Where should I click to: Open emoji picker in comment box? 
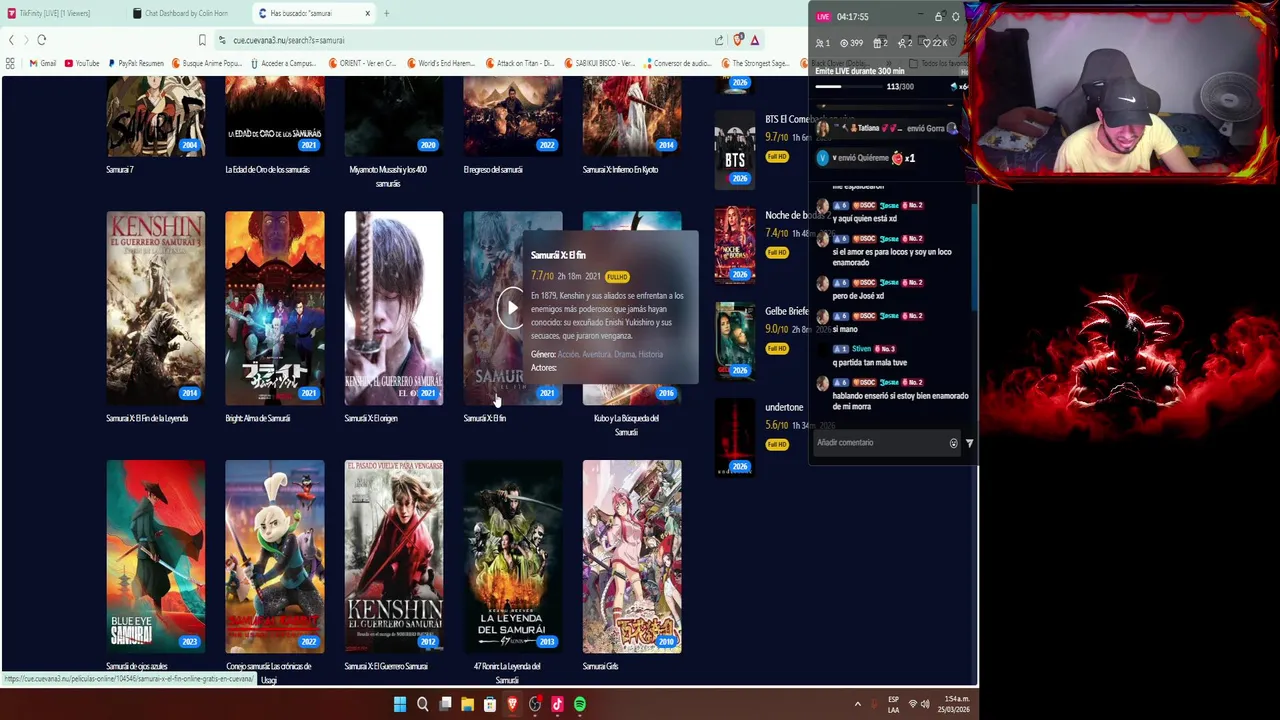coord(953,443)
